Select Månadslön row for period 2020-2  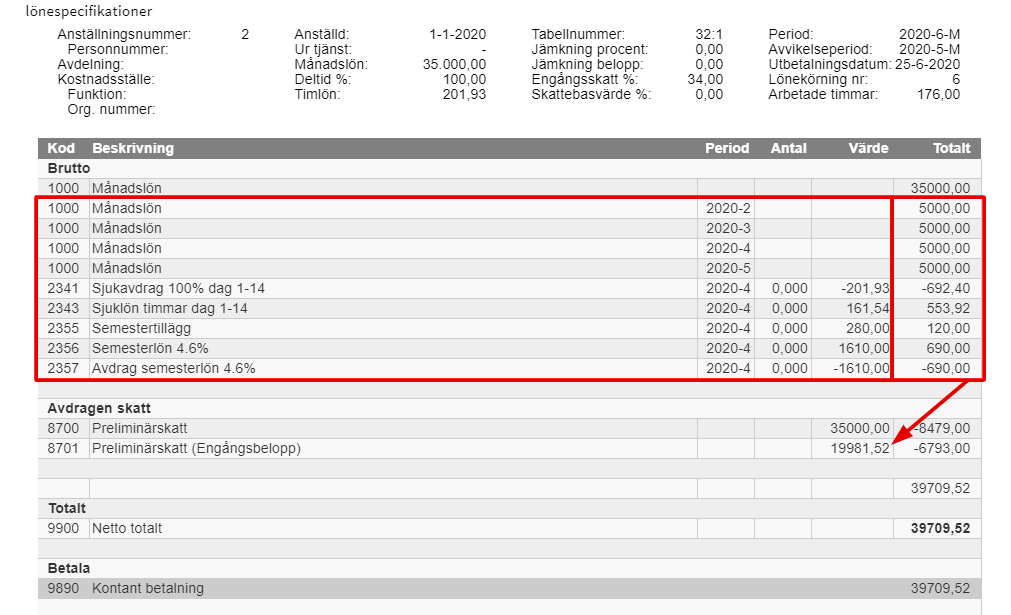click(x=509, y=208)
